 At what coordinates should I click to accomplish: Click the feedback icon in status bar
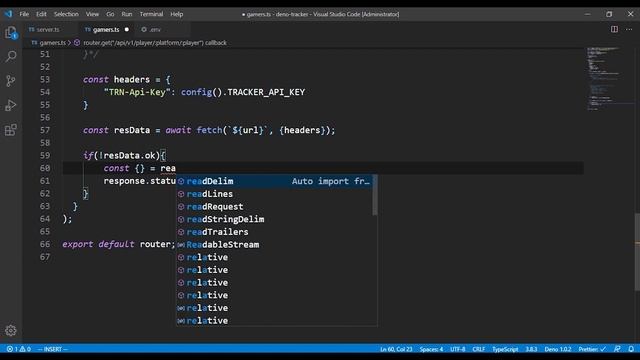(617, 349)
